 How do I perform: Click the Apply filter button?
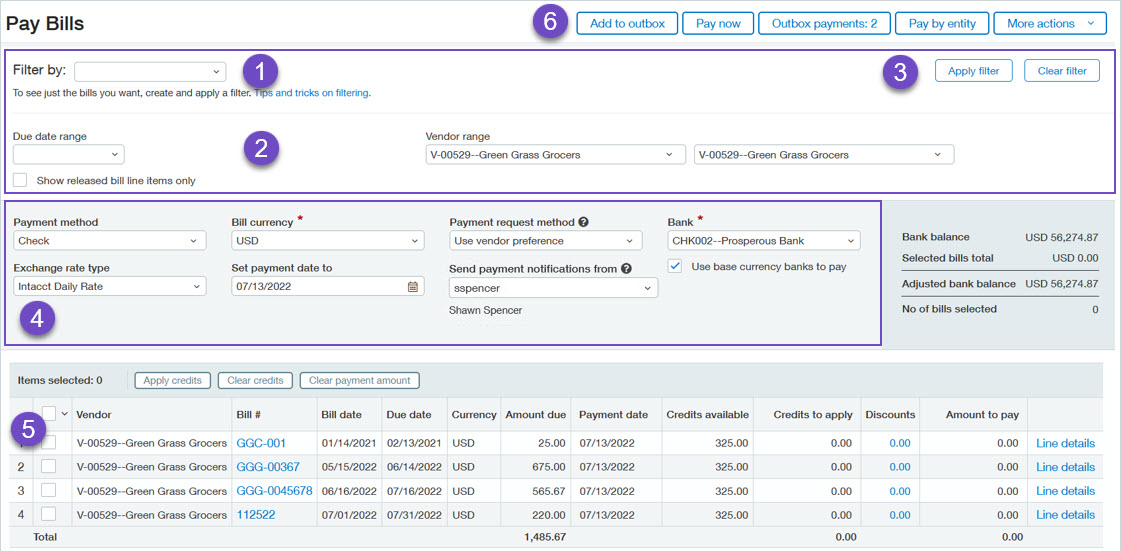[973, 71]
